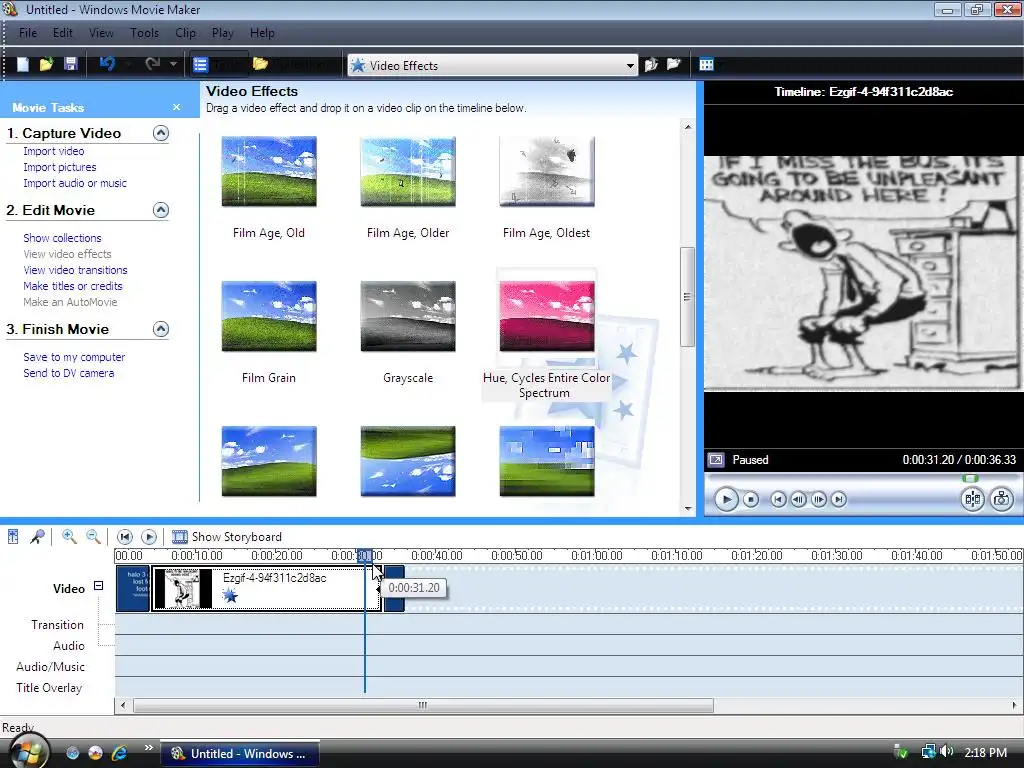Click the preview monitor Stop button
1024x768 pixels.
click(x=751, y=500)
